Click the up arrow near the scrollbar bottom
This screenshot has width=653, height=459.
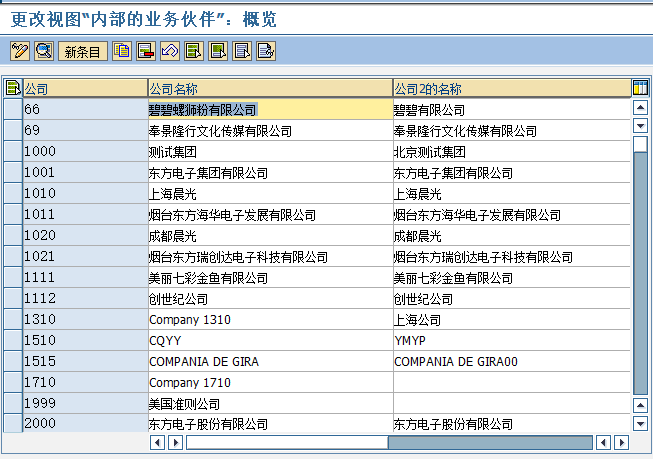(640, 405)
